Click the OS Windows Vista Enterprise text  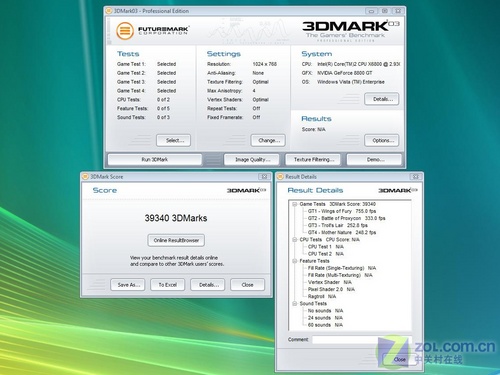(x=343, y=82)
